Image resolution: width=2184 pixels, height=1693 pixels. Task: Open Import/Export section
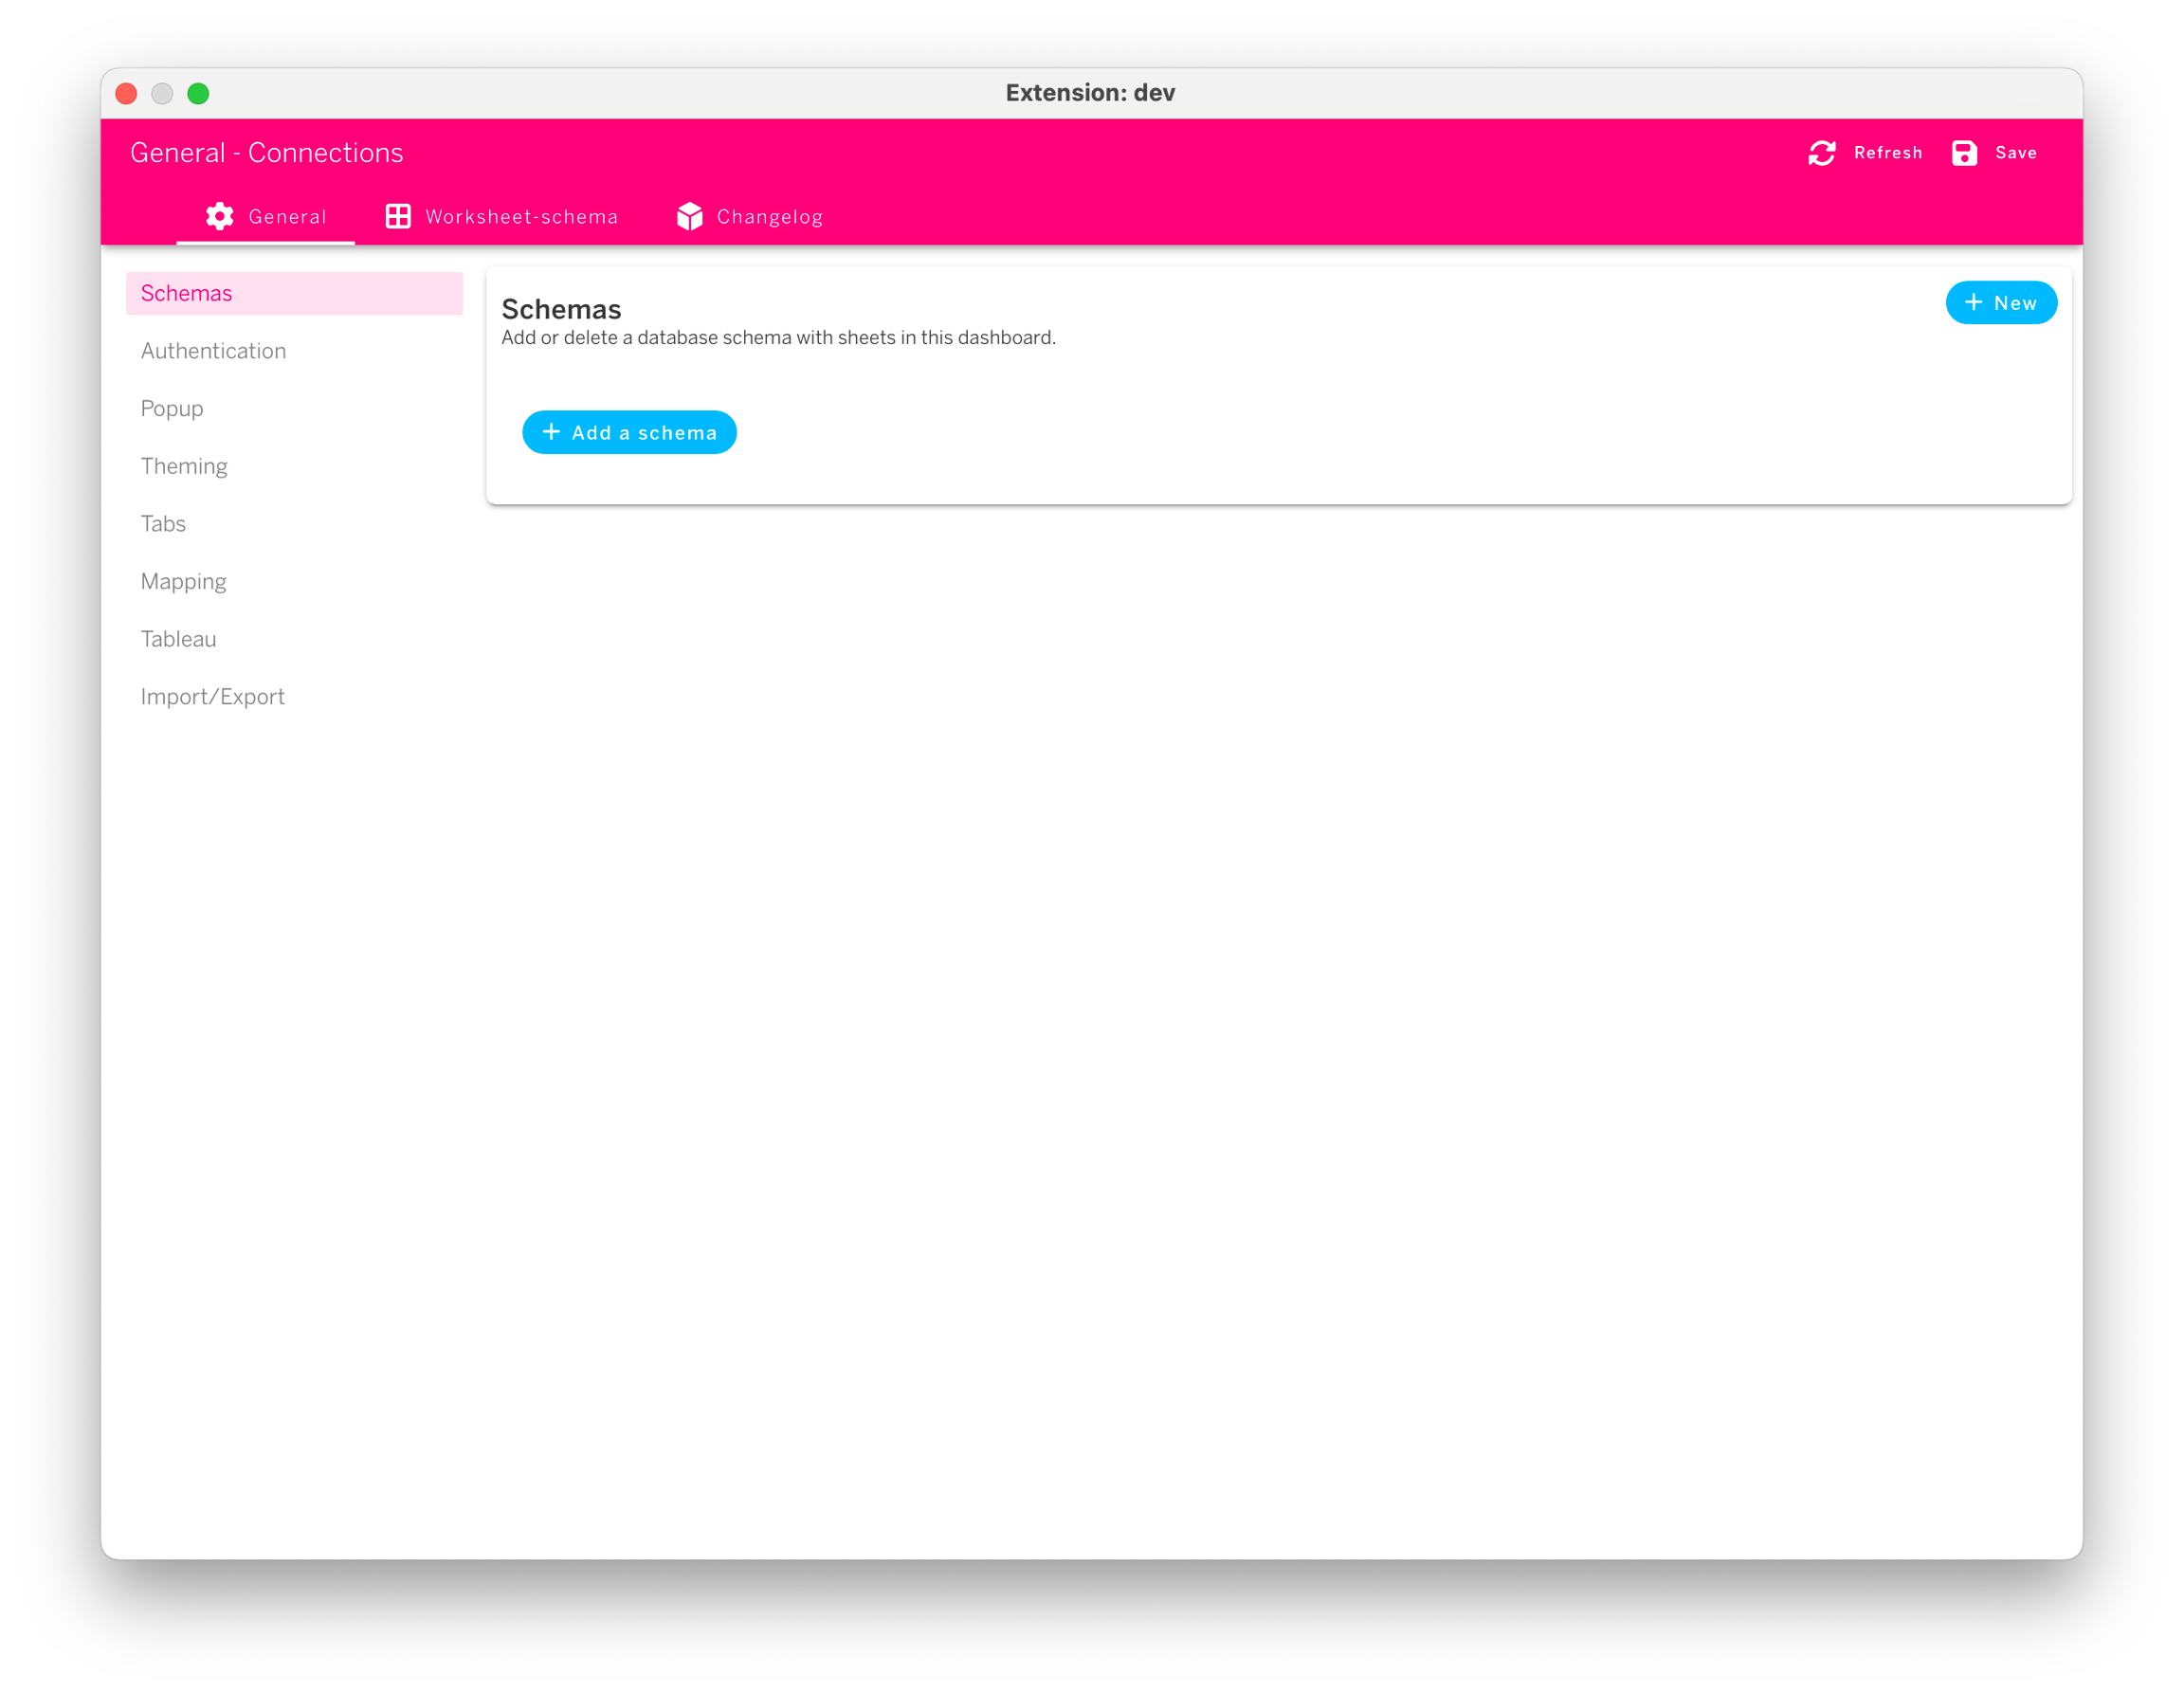[212, 697]
